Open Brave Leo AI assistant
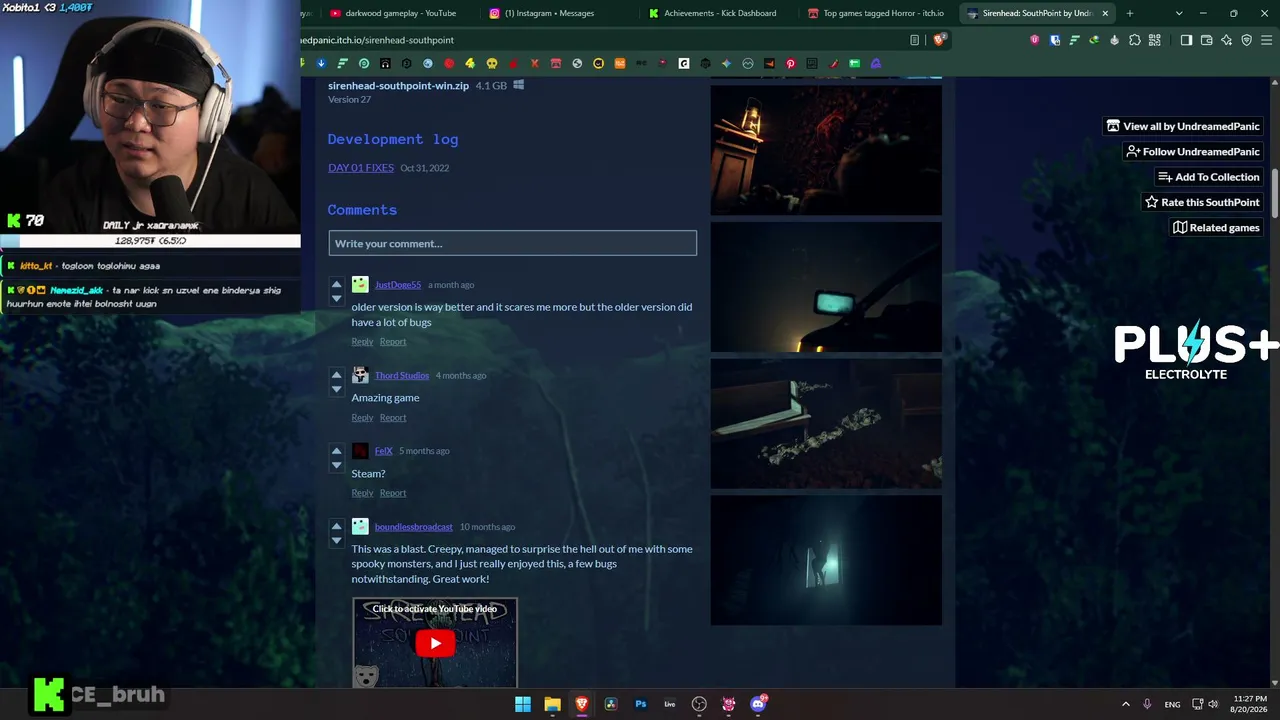The image size is (1280, 720). tap(1227, 40)
